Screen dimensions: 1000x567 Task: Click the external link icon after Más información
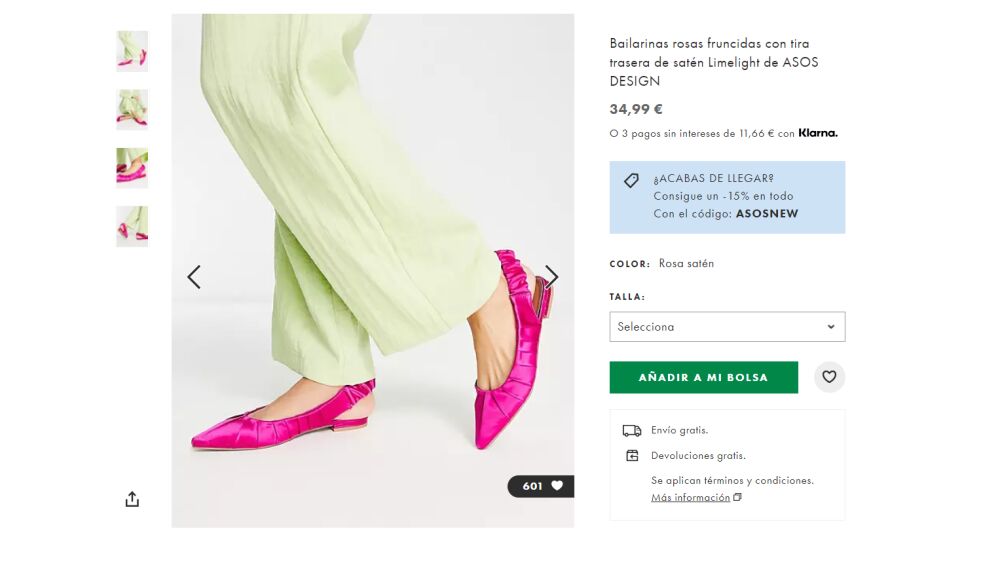pyautogui.click(x=737, y=497)
